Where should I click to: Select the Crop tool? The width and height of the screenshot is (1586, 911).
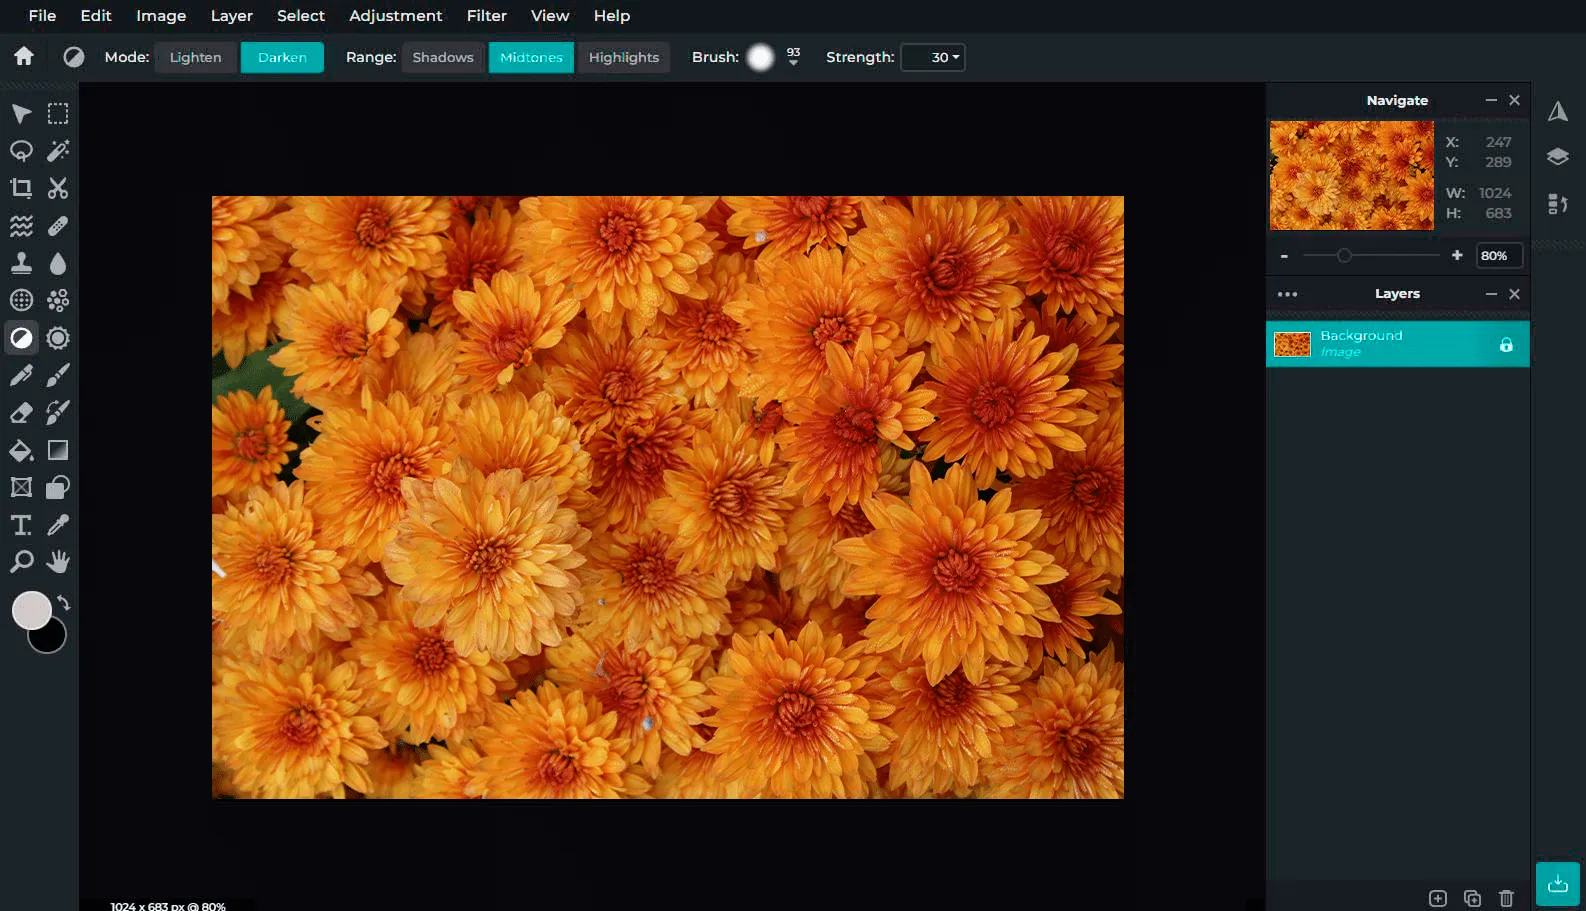tap(21, 188)
